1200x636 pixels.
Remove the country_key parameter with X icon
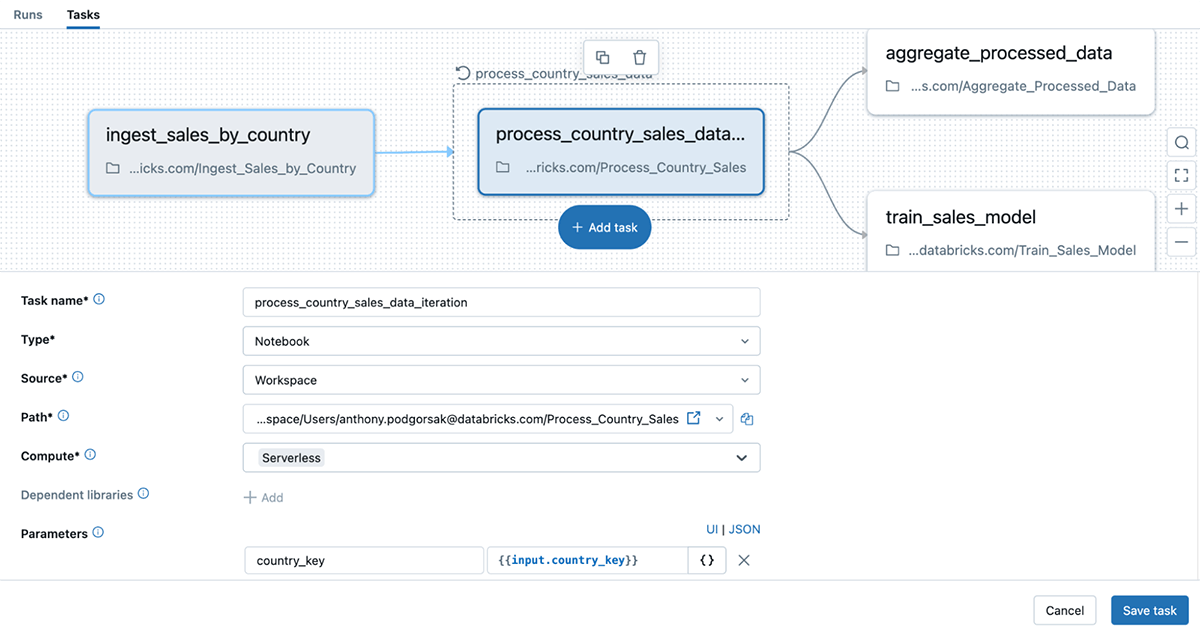[743, 560]
